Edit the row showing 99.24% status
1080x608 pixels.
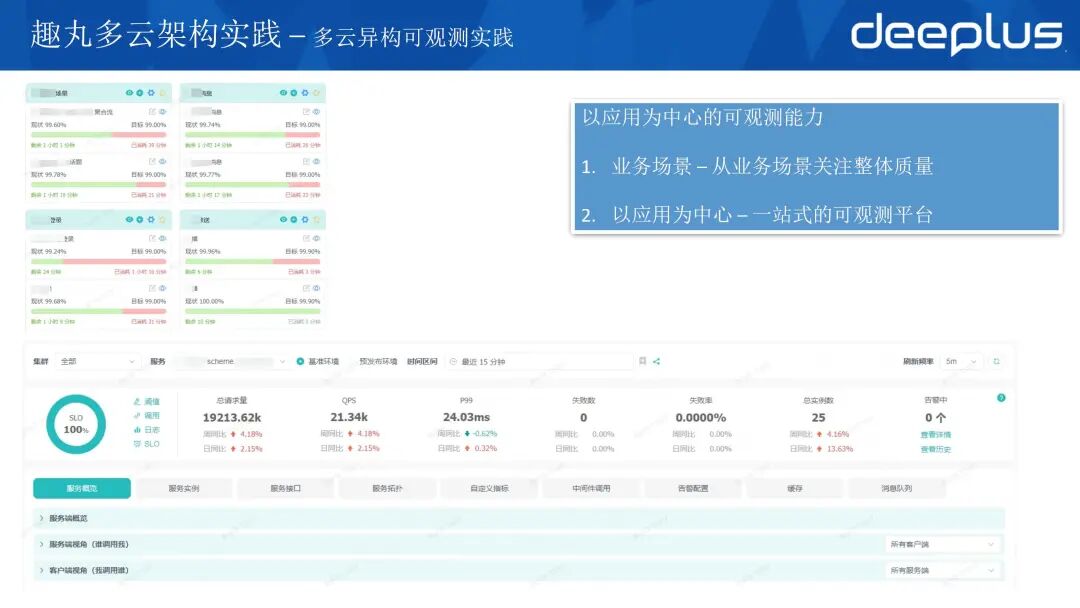point(152,238)
